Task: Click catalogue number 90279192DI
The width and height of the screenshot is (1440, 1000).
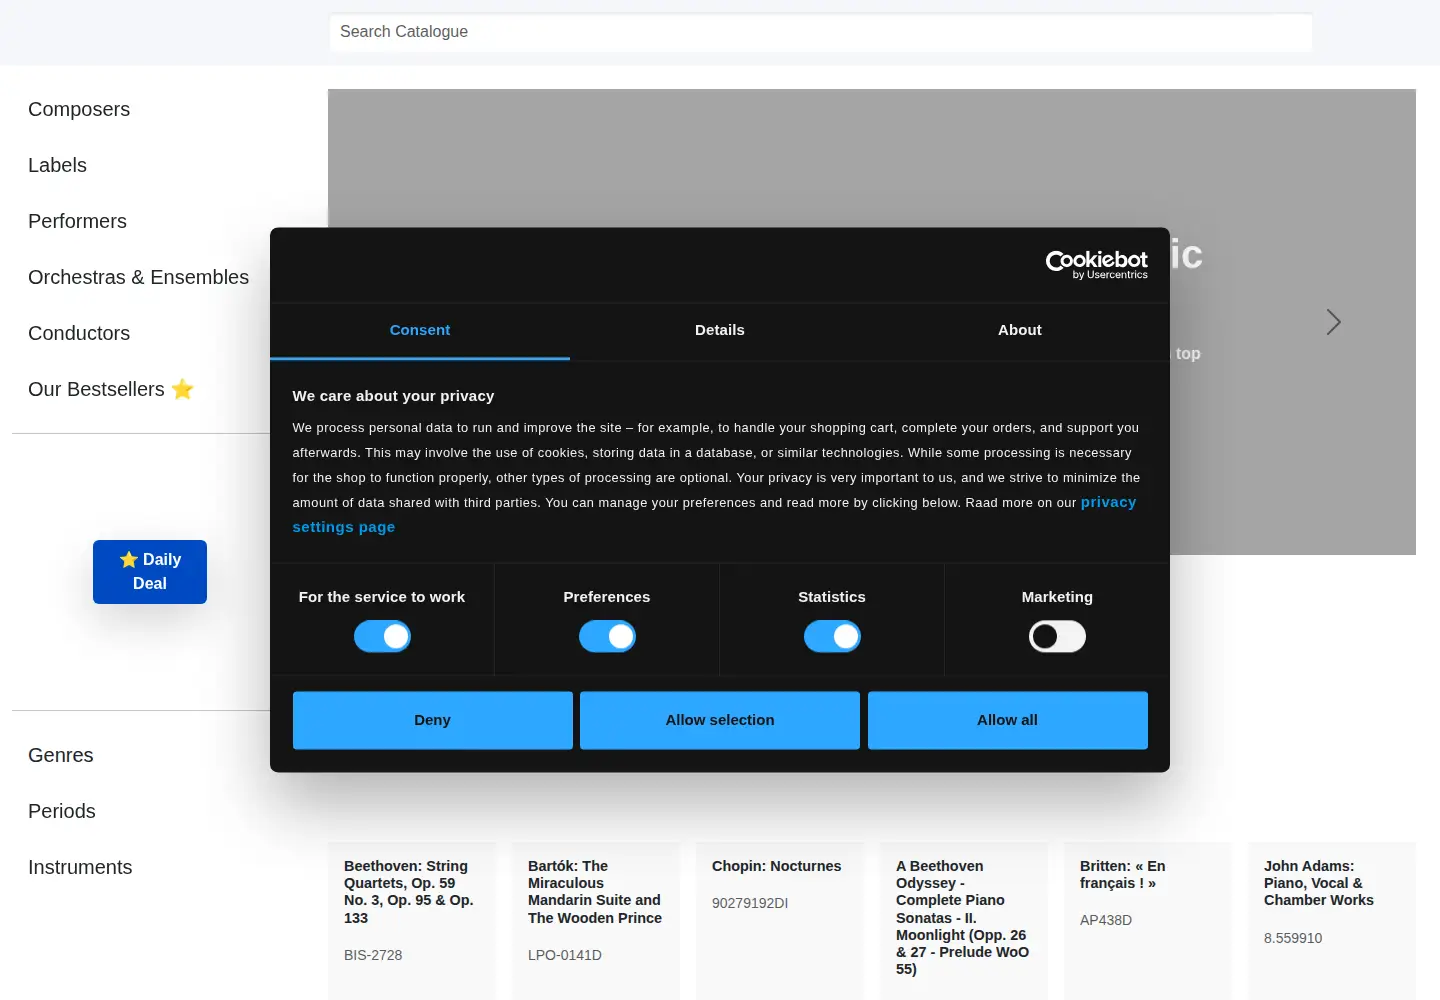Action: pyautogui.click(x=750, y=903)
